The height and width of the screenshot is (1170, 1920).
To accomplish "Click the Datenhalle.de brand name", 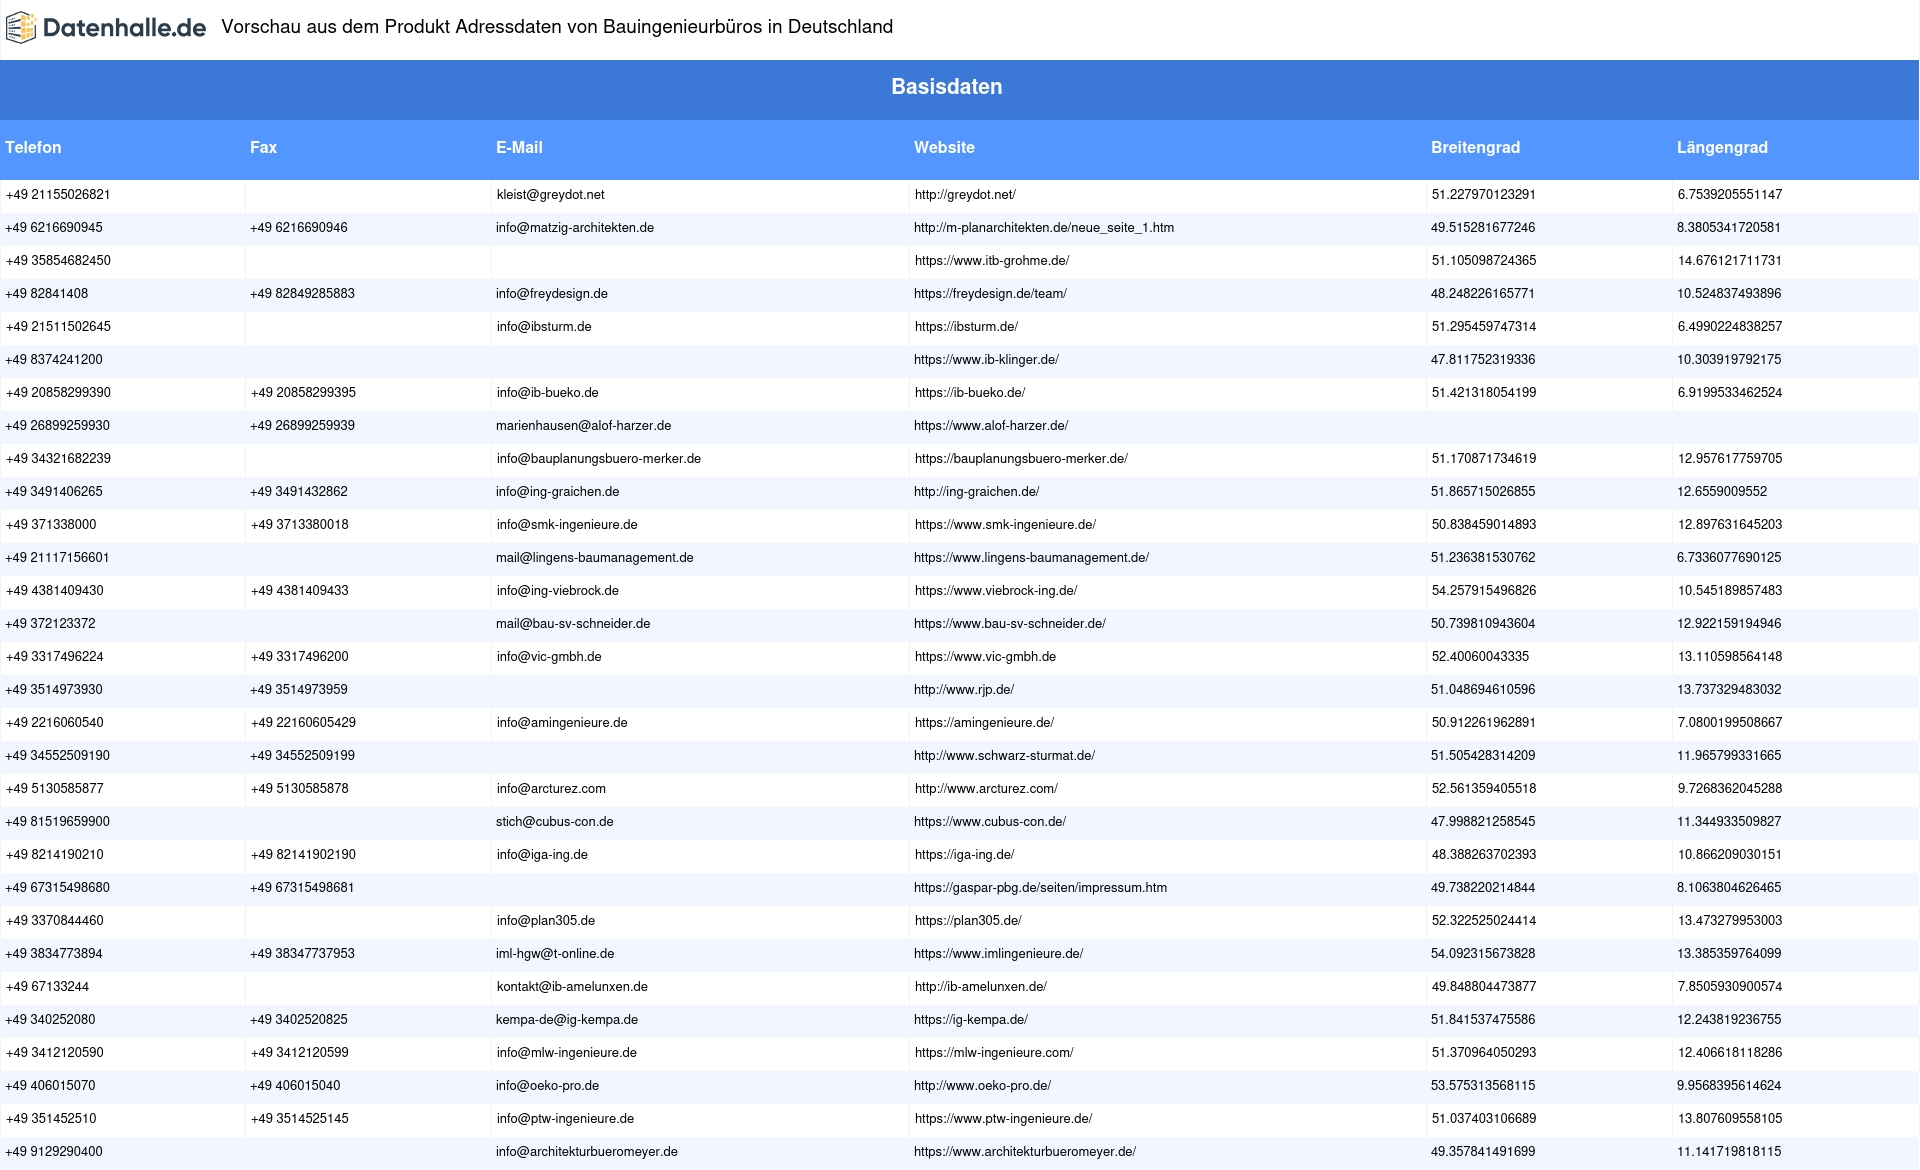I will point(125,28).
